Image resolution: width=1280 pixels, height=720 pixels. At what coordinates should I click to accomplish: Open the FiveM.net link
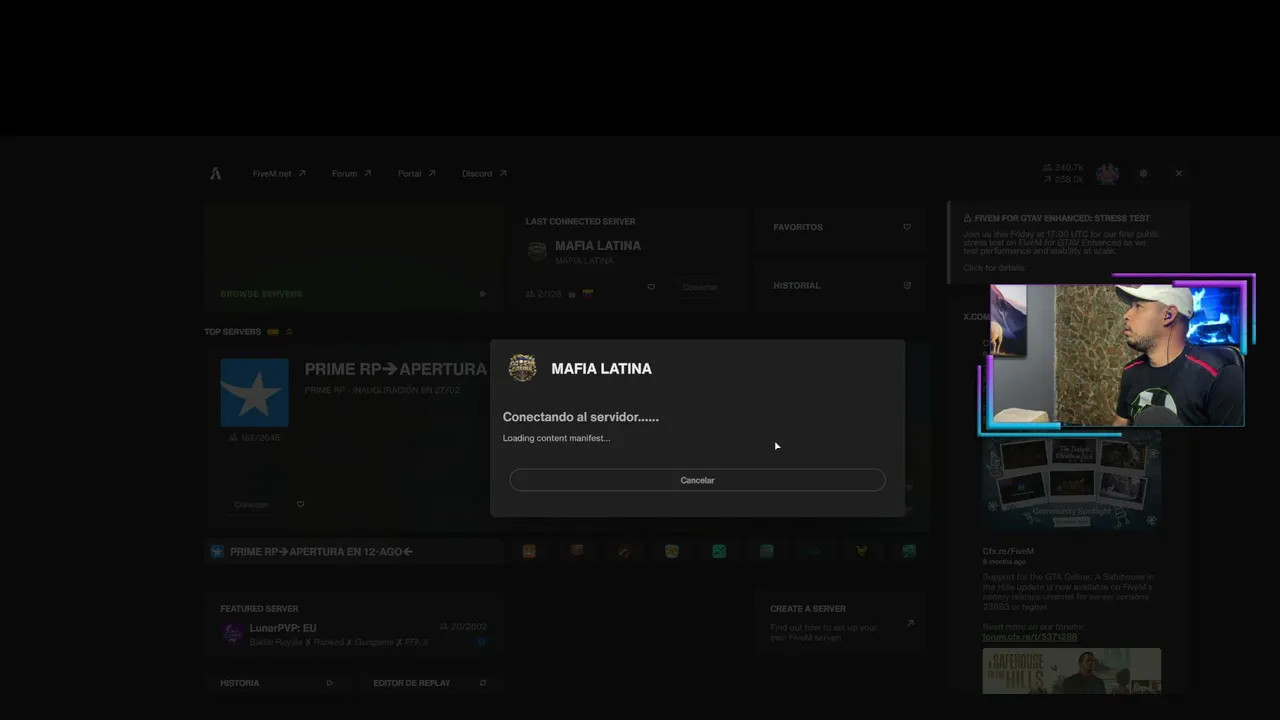point(279,174)
